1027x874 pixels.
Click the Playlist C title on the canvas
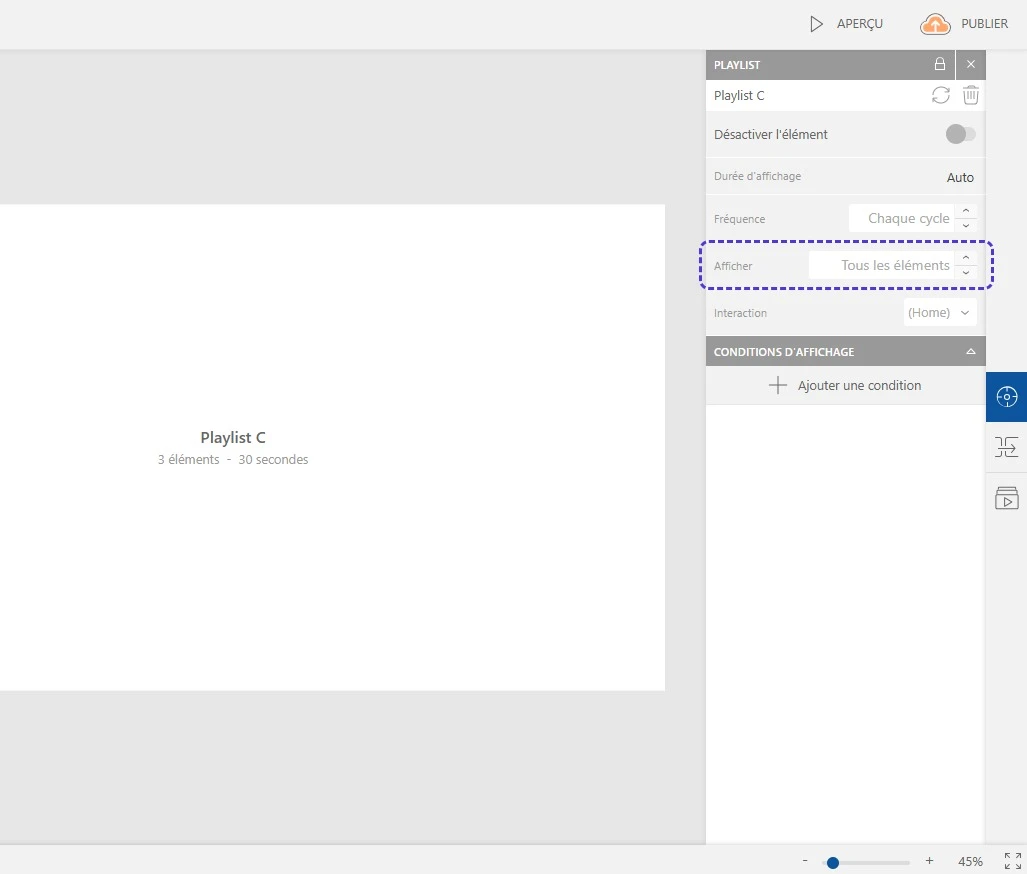(233, 438)
